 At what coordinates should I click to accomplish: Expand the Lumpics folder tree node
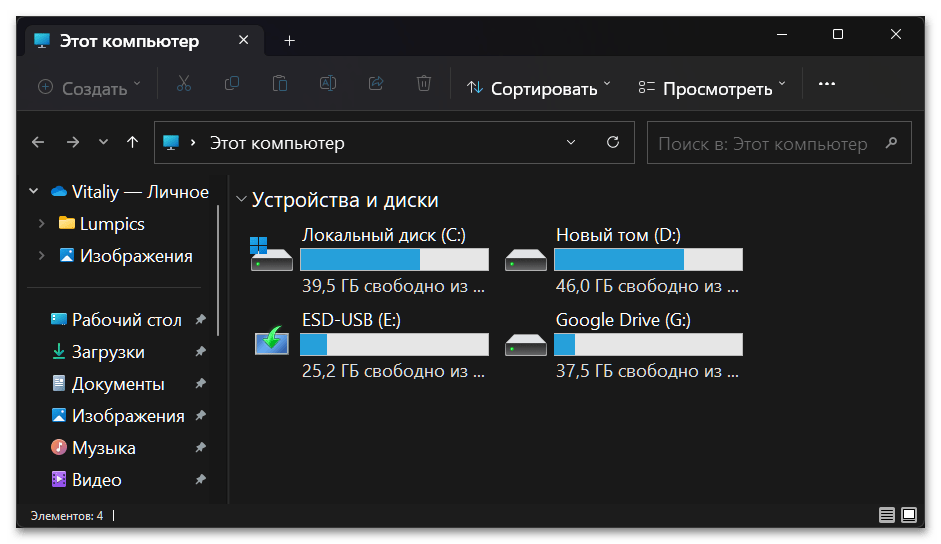(x=41, y=224)
